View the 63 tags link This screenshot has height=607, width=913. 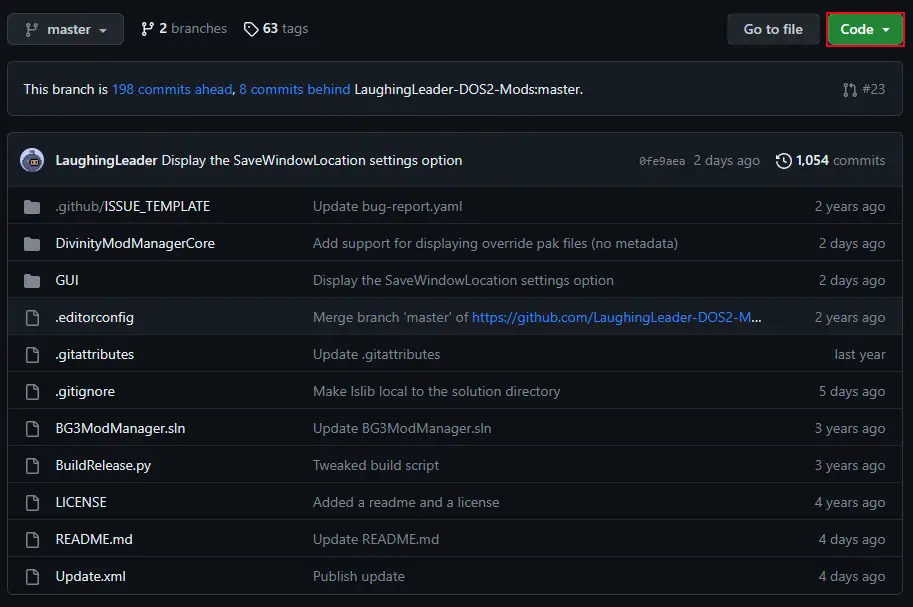click(x=276, y=29)
